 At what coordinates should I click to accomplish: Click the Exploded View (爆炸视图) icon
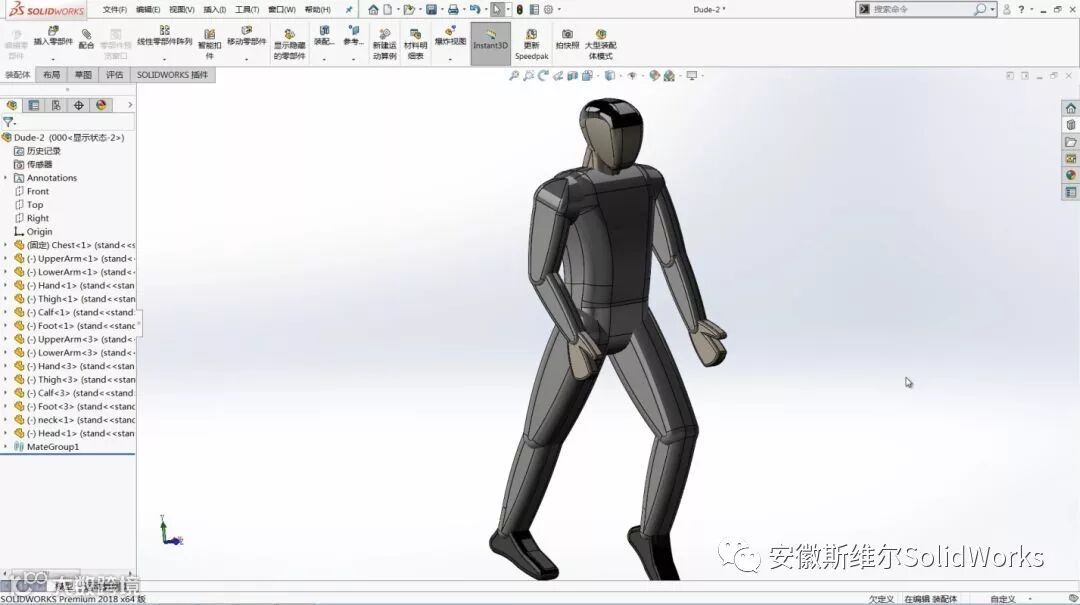tap(450, 31)
